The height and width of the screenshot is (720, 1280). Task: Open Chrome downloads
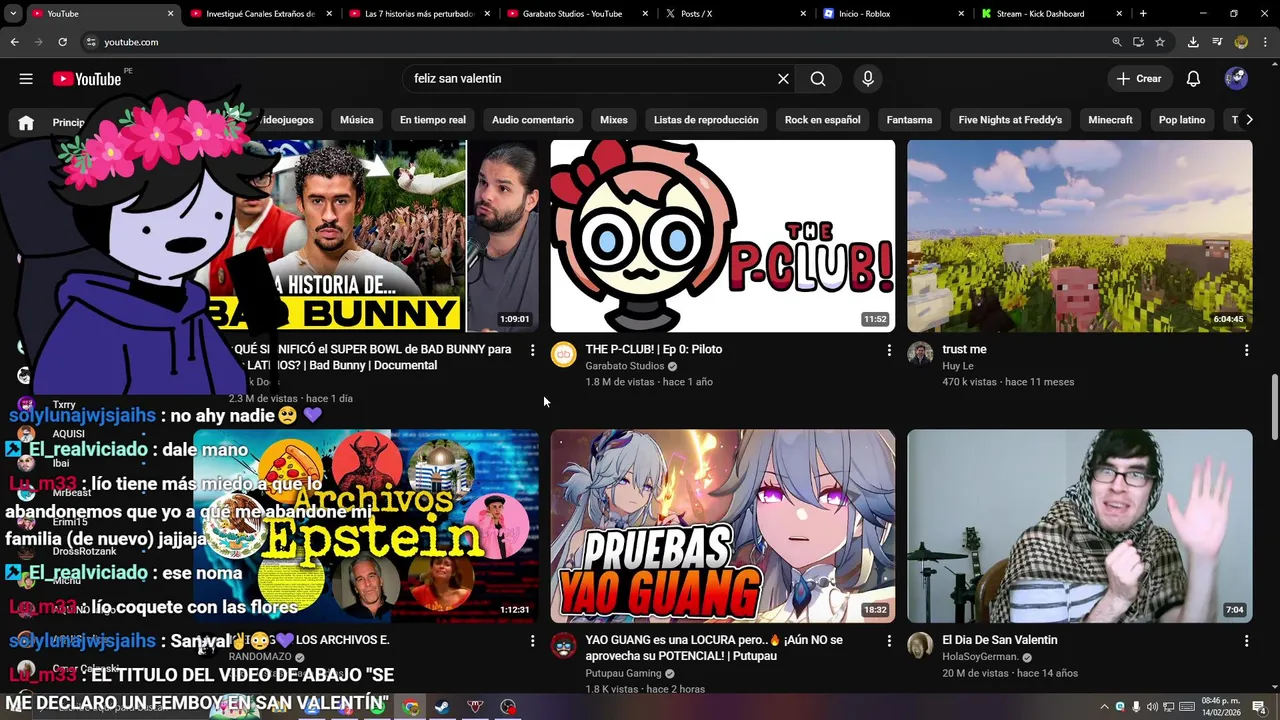coord(1193,42)
